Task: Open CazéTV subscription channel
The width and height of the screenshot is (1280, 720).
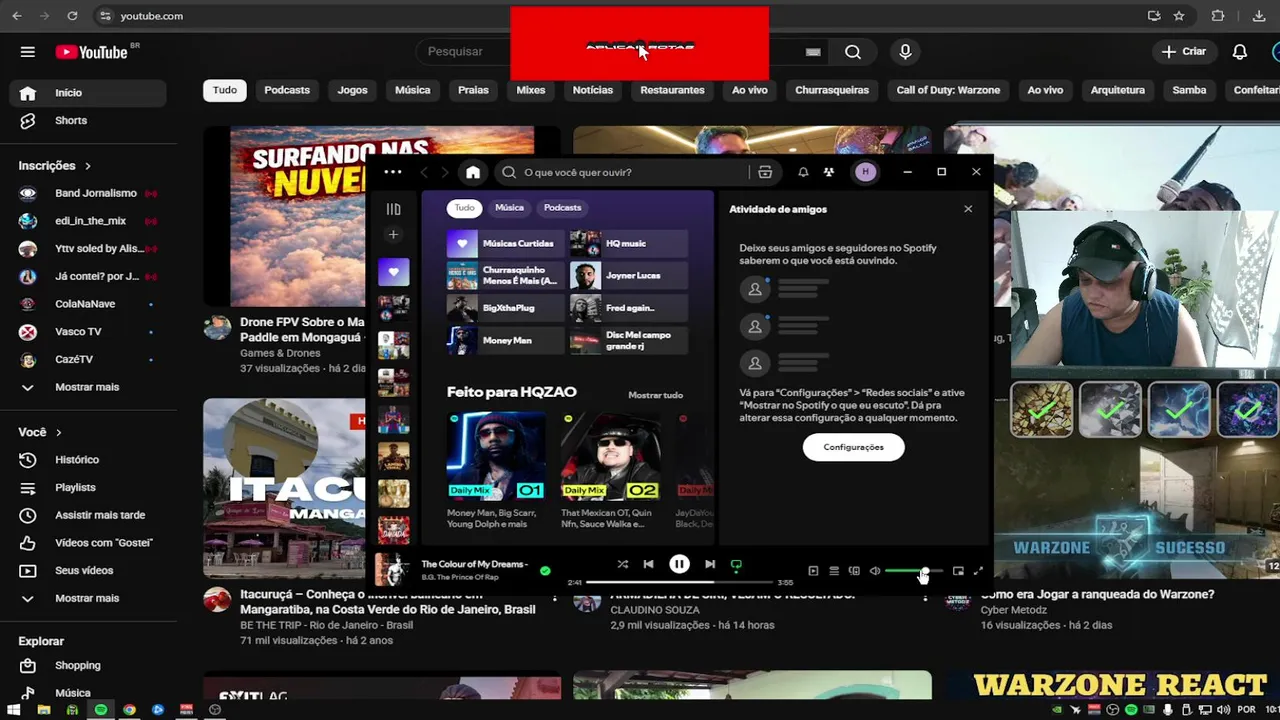Action: point(87,359)
